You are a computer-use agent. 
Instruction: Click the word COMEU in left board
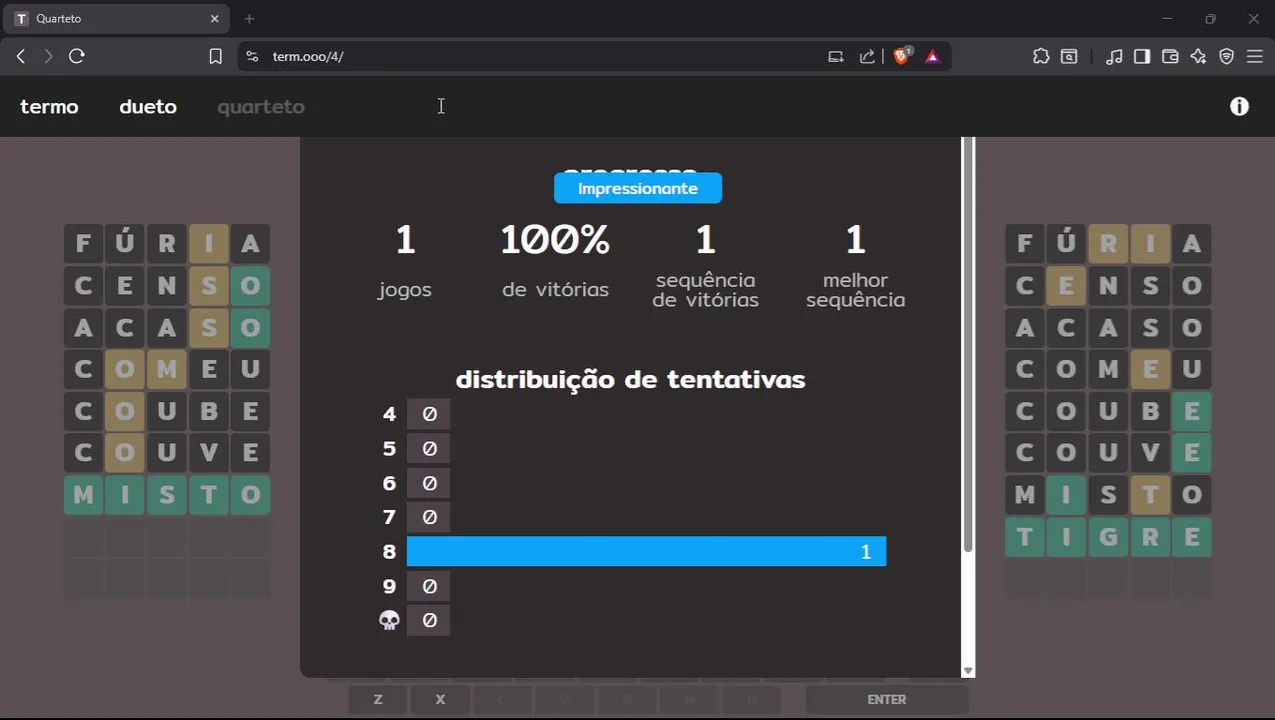167,369
